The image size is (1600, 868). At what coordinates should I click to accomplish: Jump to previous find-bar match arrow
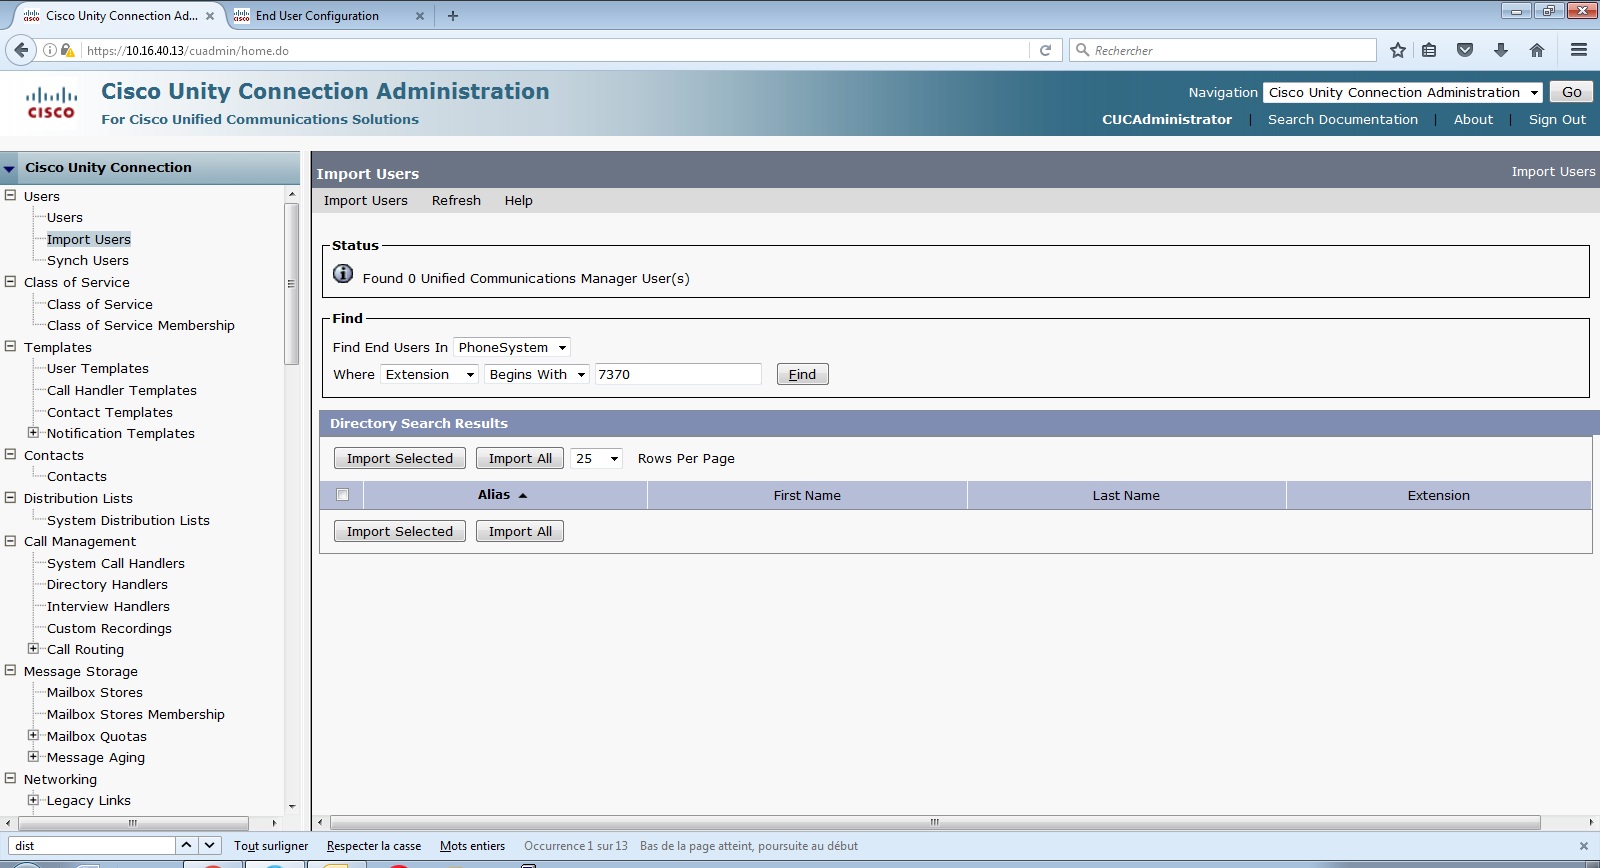coord(186,845)
